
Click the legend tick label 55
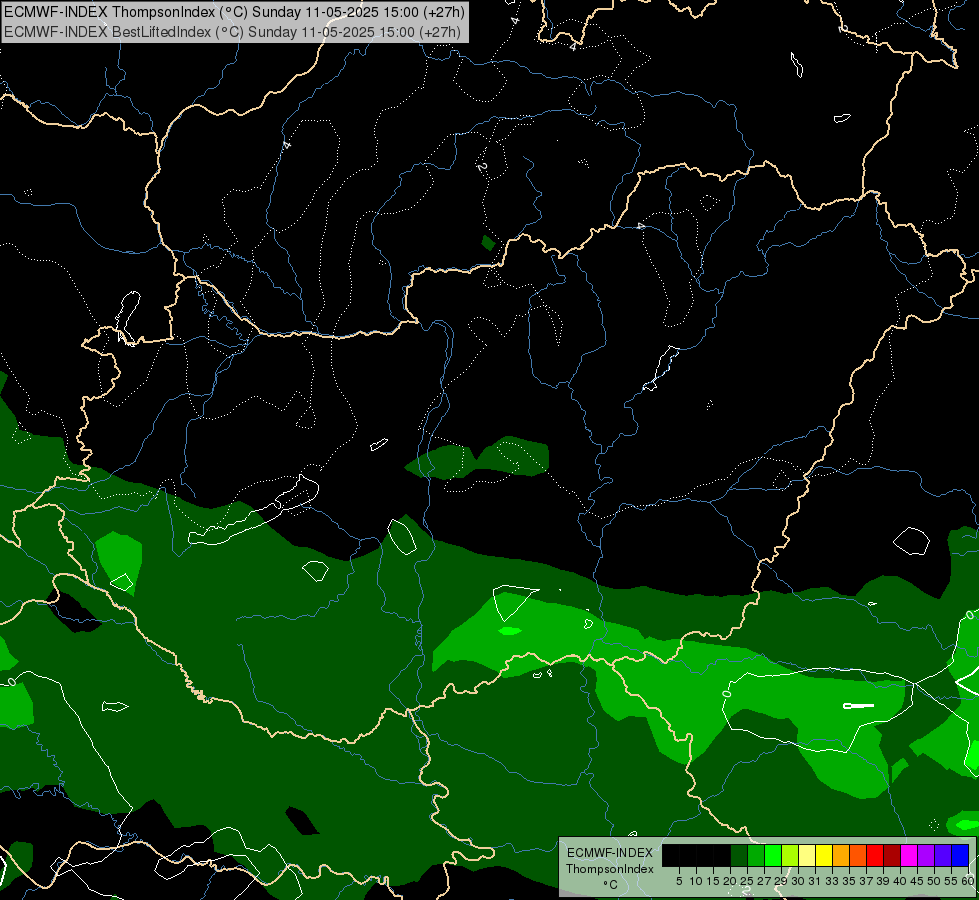[952, 881]
